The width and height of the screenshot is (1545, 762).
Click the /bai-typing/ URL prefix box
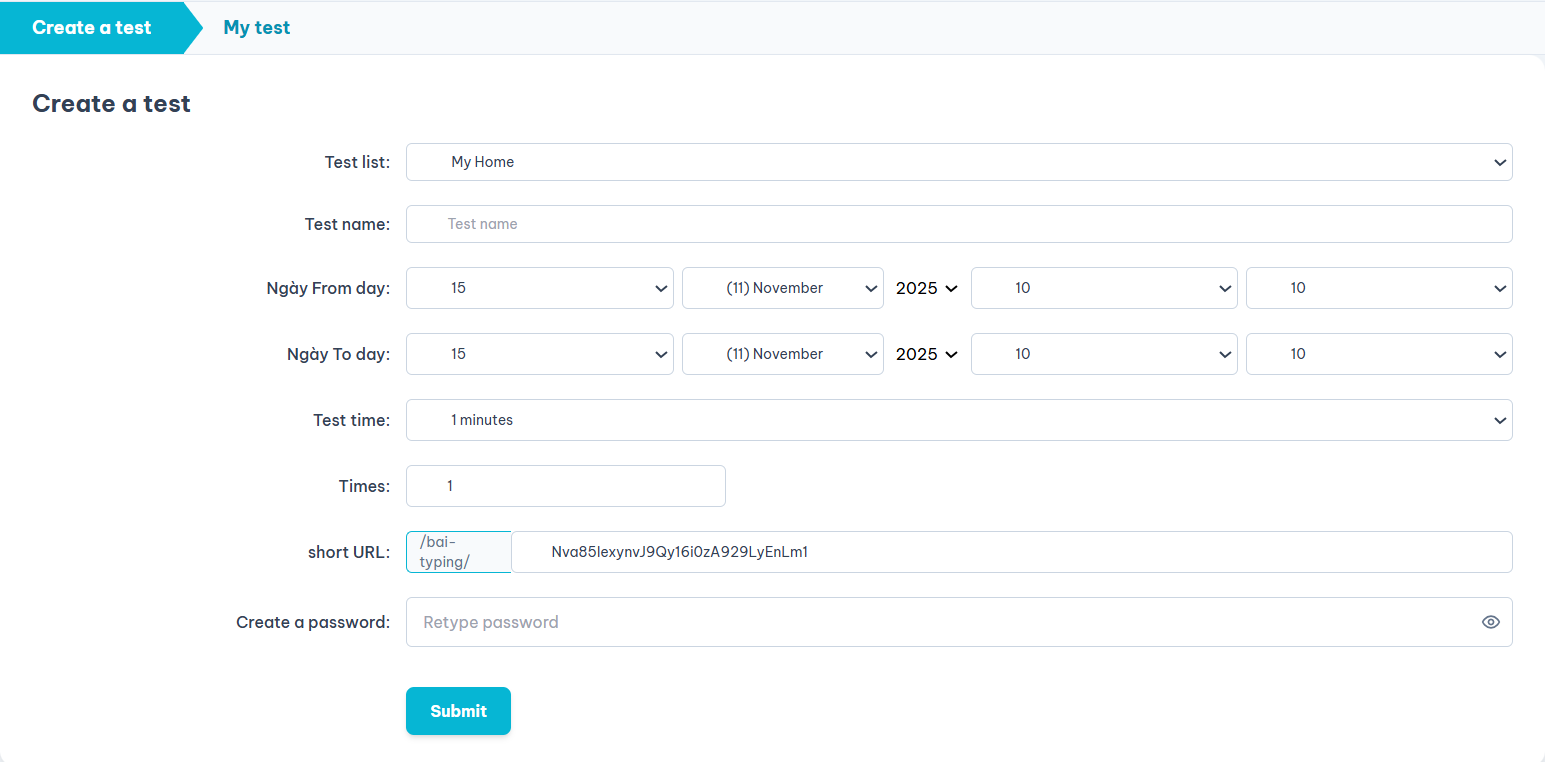pos(458,551)
